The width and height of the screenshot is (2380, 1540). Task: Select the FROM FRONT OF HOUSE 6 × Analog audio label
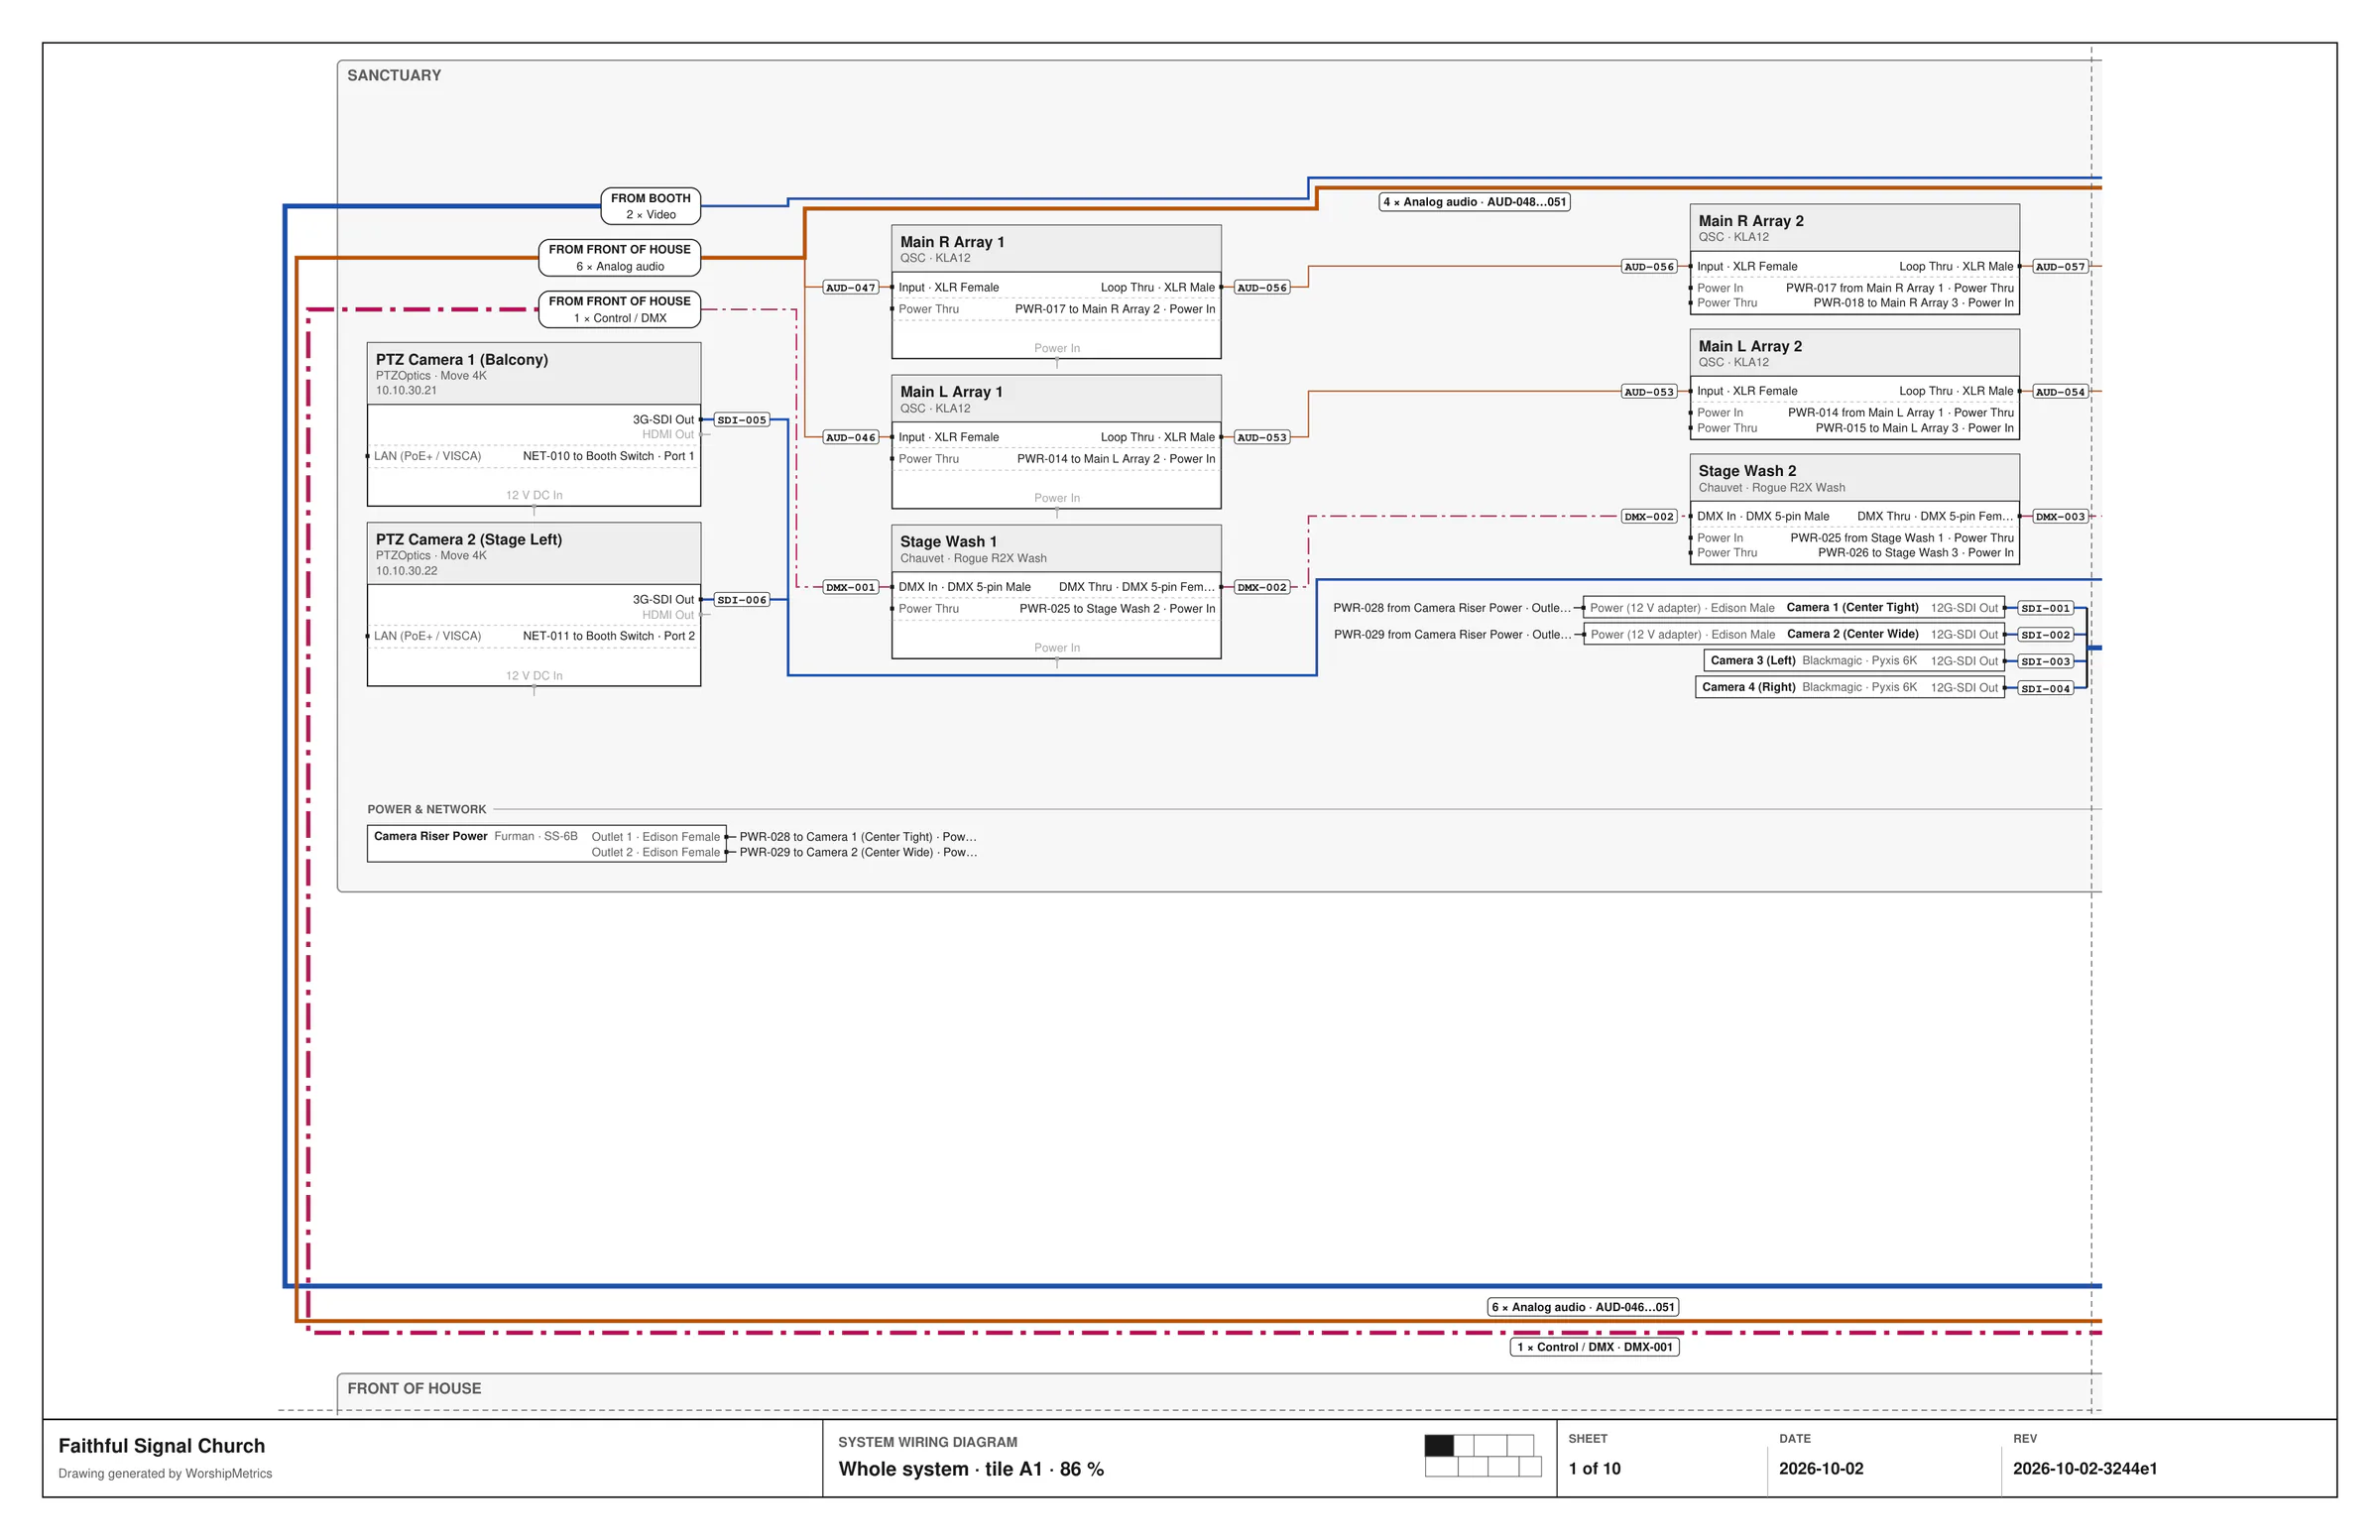click(619, 258)
